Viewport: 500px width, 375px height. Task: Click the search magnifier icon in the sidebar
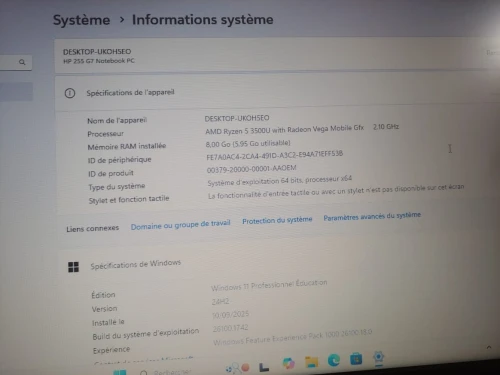pos(22,62)
